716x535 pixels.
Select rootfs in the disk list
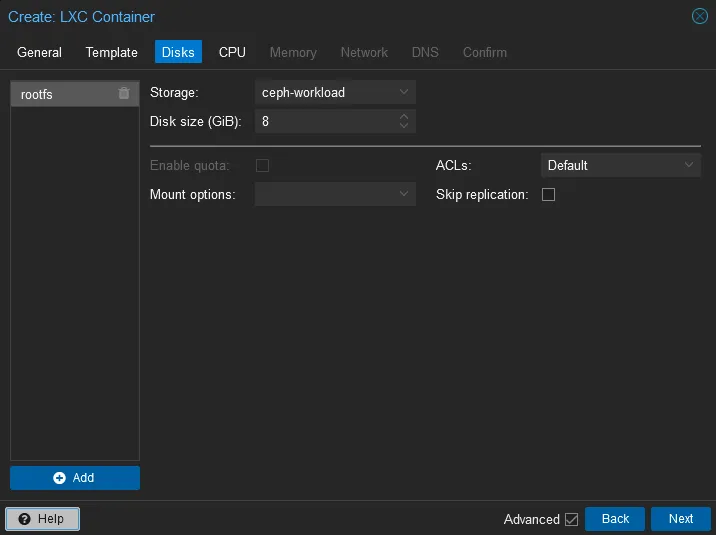pyautogui.click(x=60, y=95)
